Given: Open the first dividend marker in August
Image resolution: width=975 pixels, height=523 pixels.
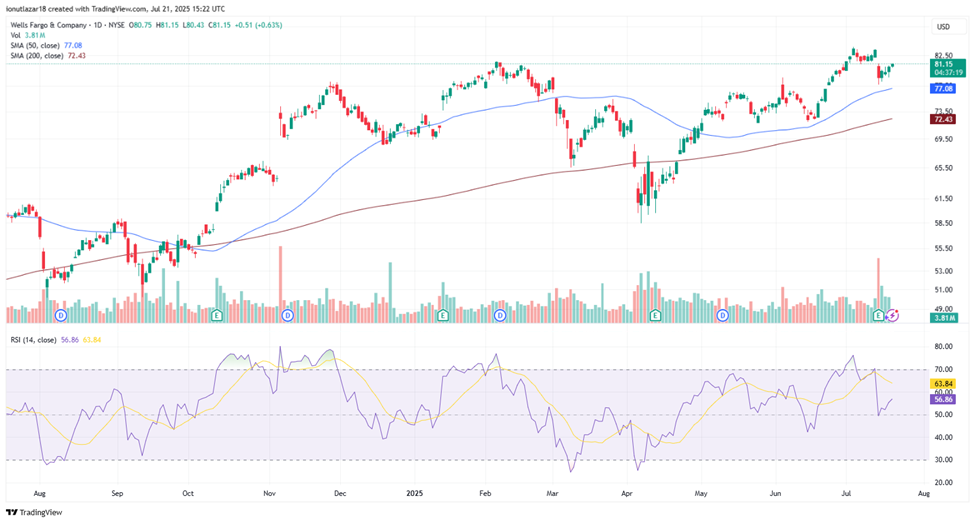Looking at the screenshot, I should click(x=61, y=315).
